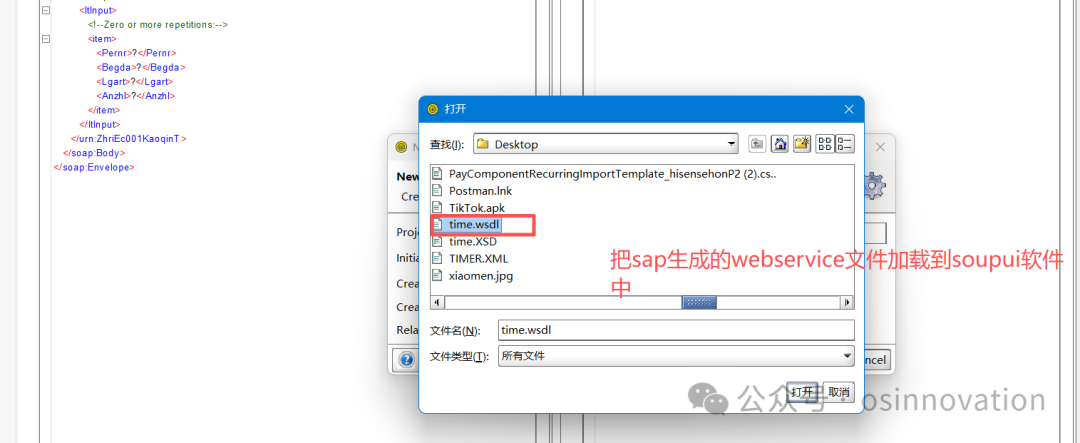The image size is (1080, 443).
Task: Click xiaomen.jpg file icon
Action: click(437, 276)
